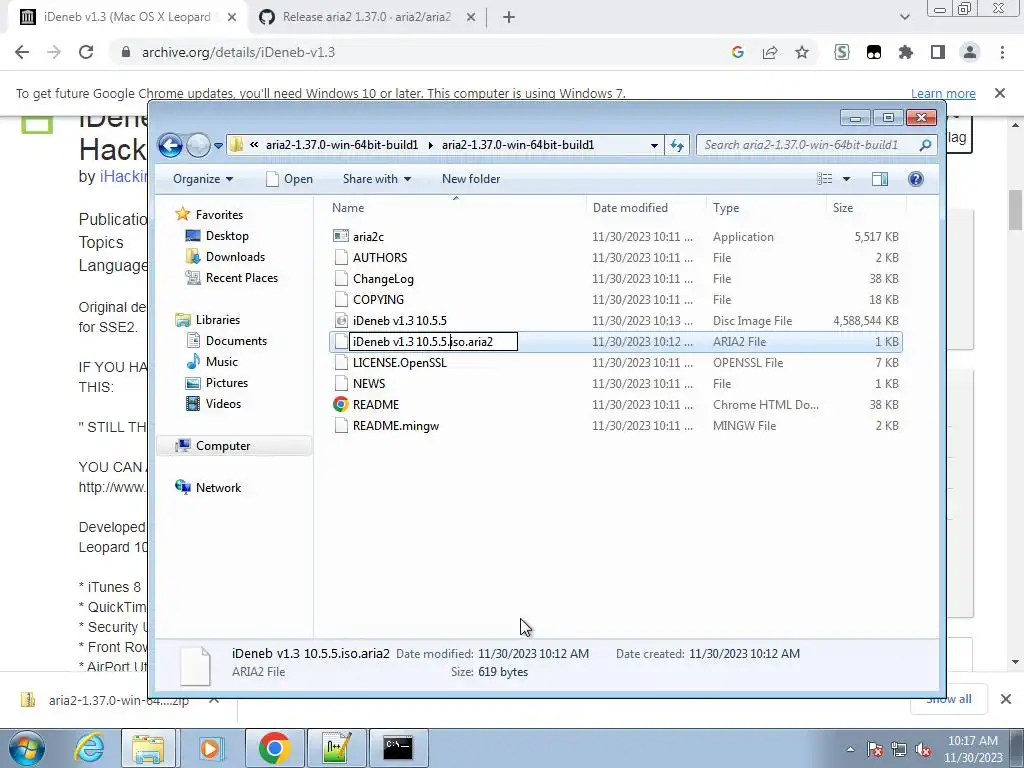Select the iDeneb v1.3 10.5.5 disc image

point(616,321)
